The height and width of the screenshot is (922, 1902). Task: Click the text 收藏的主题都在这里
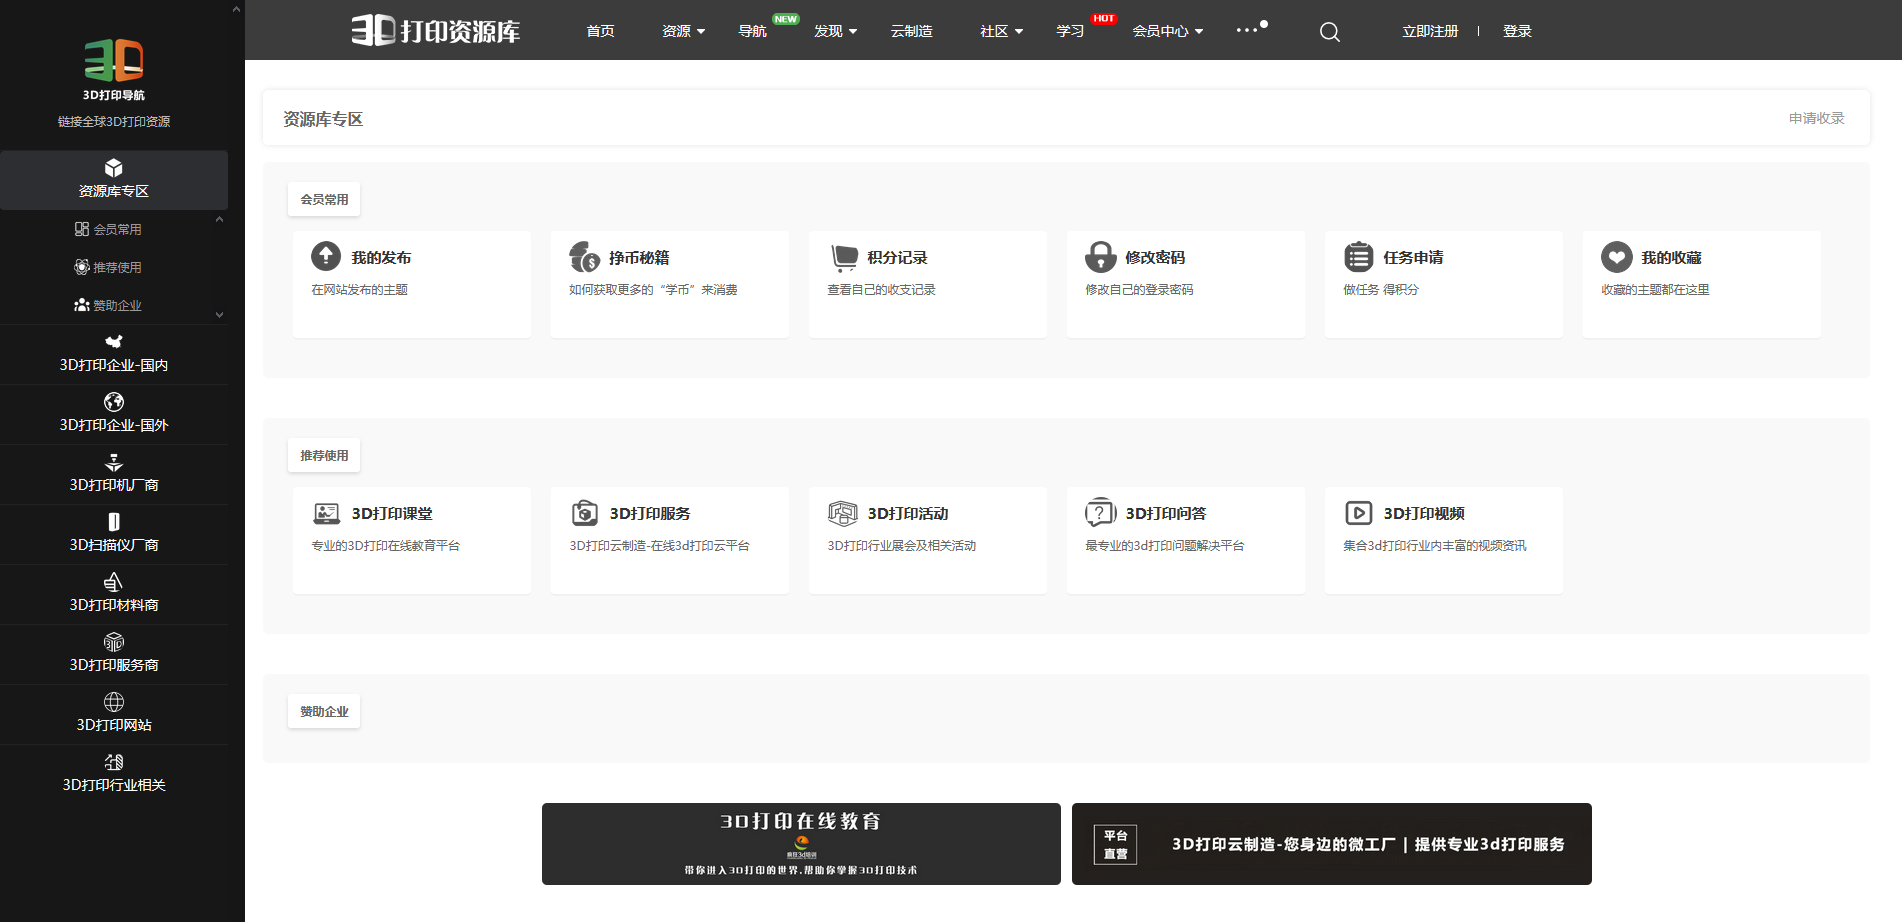click(x=1656, y=290)
